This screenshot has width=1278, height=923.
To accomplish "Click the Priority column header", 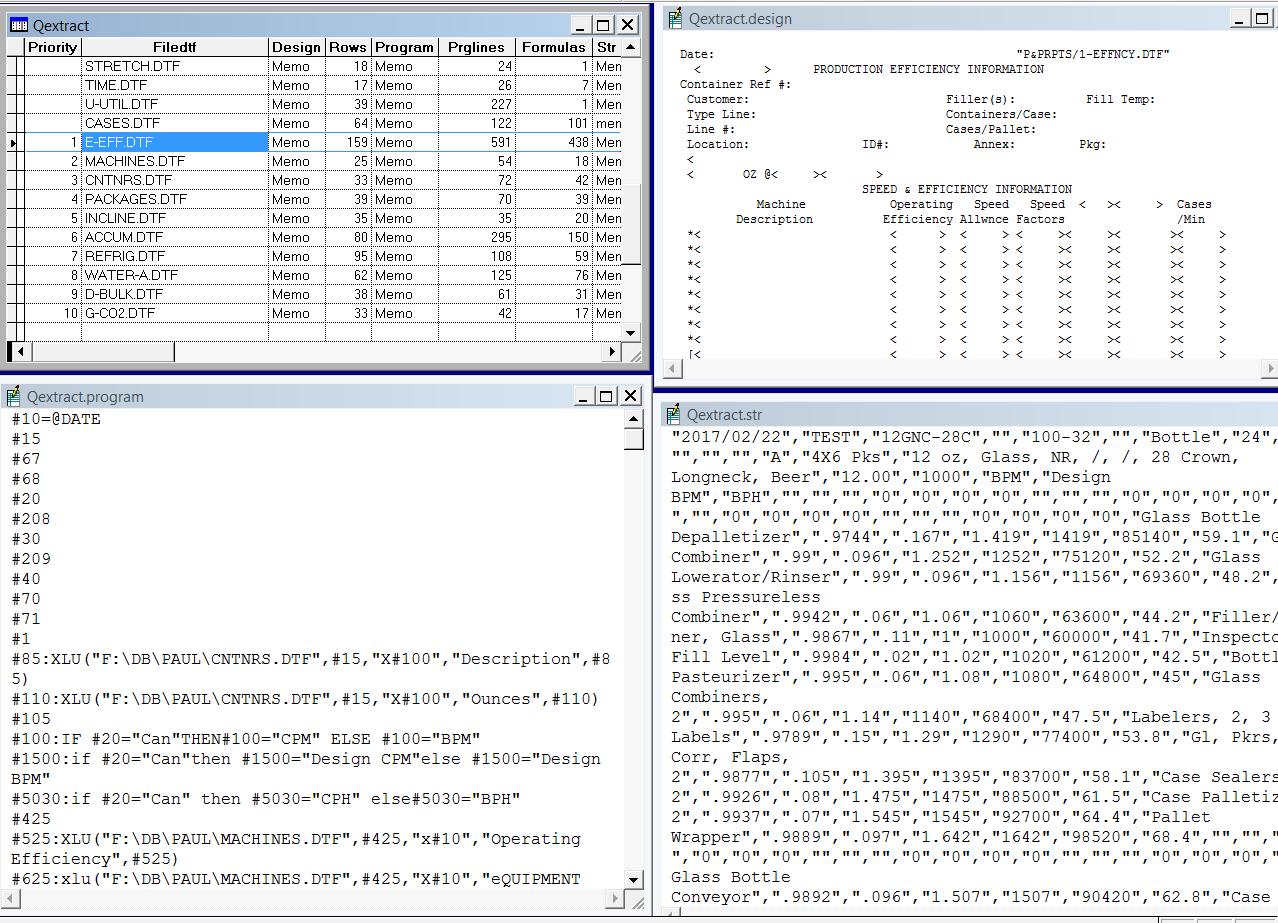I will point(53,47).
